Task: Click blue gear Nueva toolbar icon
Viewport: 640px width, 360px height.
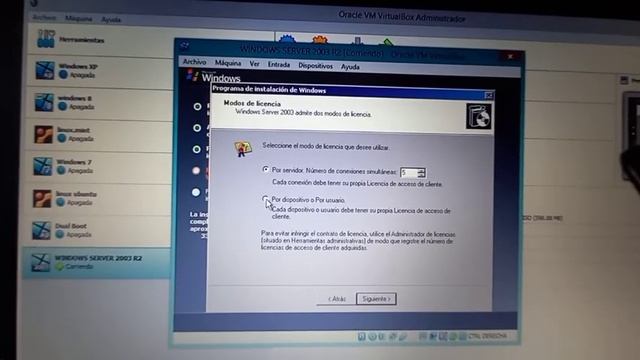Action: point(287,40)
